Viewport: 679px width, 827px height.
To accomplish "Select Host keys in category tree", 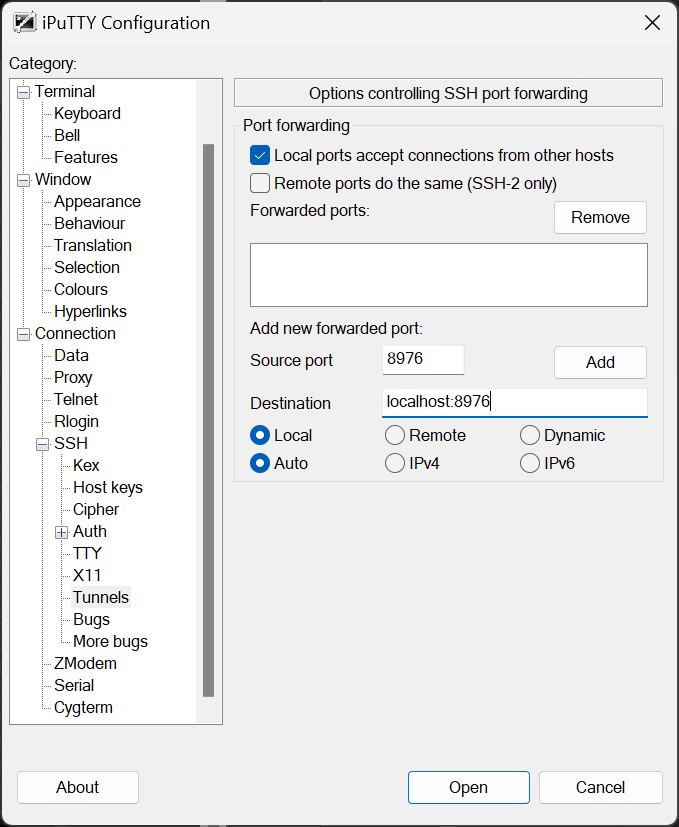I will pos(108,487).
